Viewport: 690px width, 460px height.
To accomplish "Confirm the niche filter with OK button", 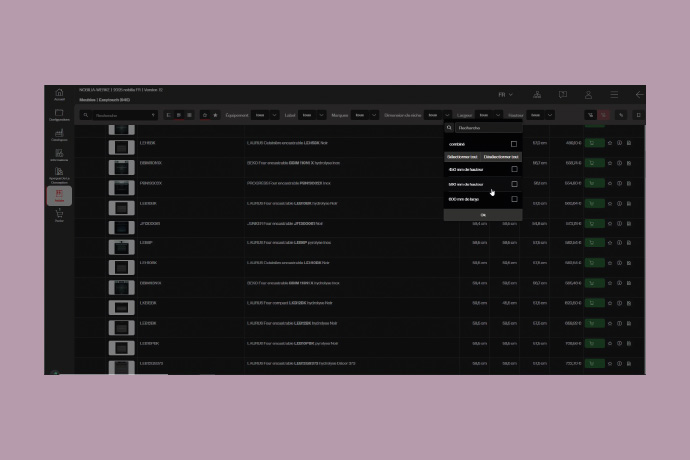I will [x=483, y=215].
